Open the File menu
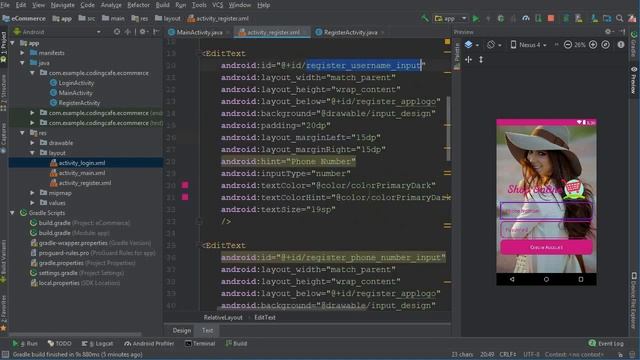Image resolution: width=640 pixels, height=360 pixels. point(5,5)
